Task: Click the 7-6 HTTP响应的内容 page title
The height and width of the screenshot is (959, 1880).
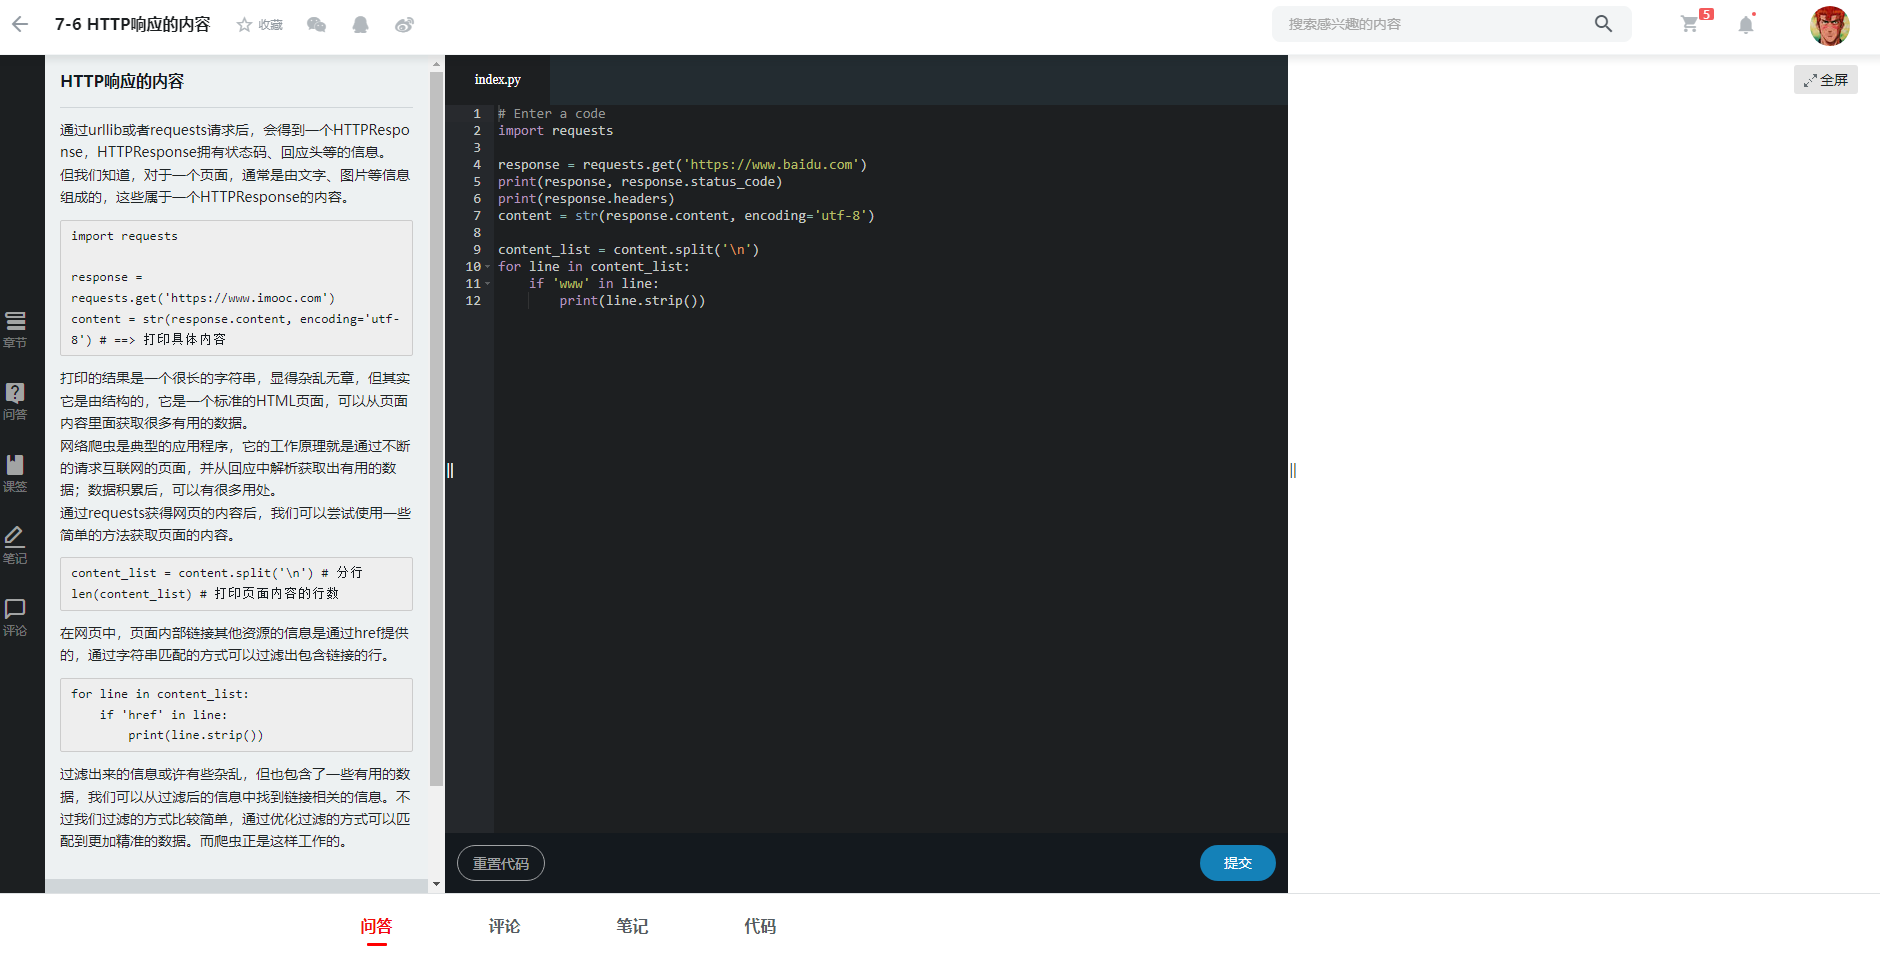Action: click(133, 24)
